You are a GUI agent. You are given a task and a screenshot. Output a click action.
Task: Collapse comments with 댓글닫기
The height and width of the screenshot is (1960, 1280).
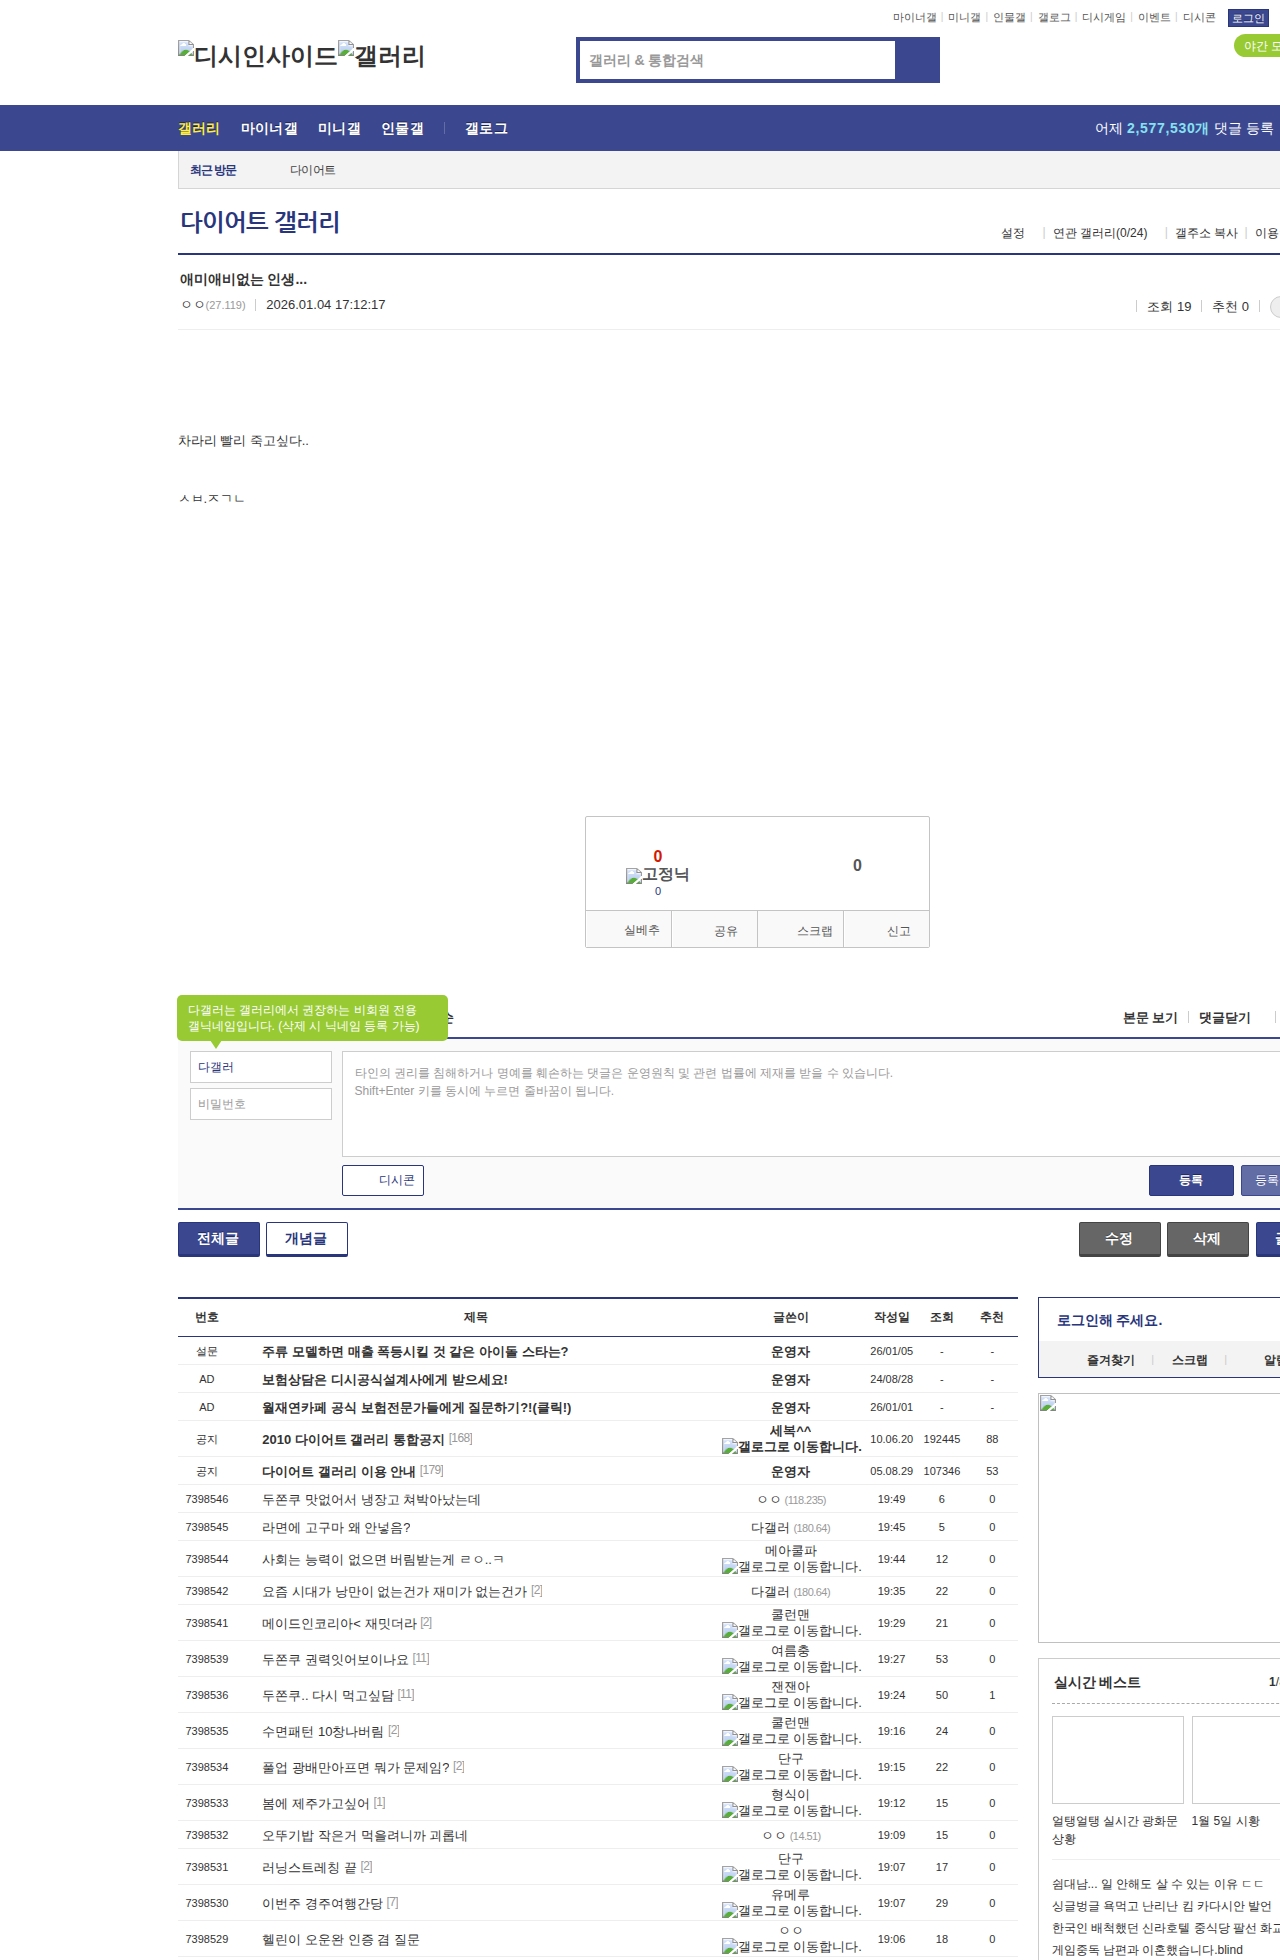1225,1018
